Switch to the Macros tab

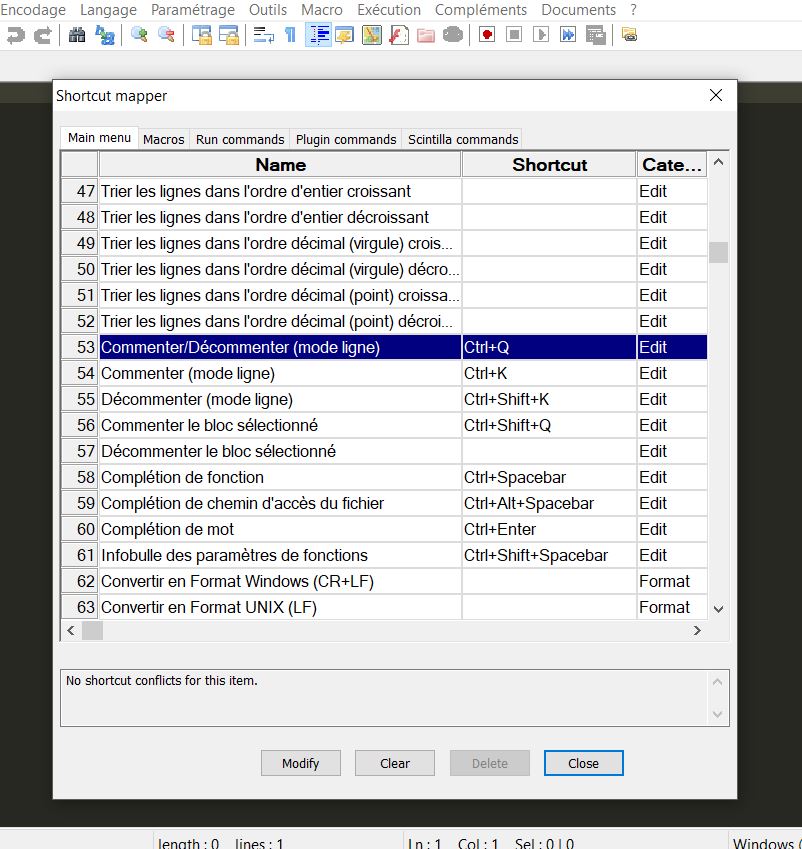(x=163, y=139)
